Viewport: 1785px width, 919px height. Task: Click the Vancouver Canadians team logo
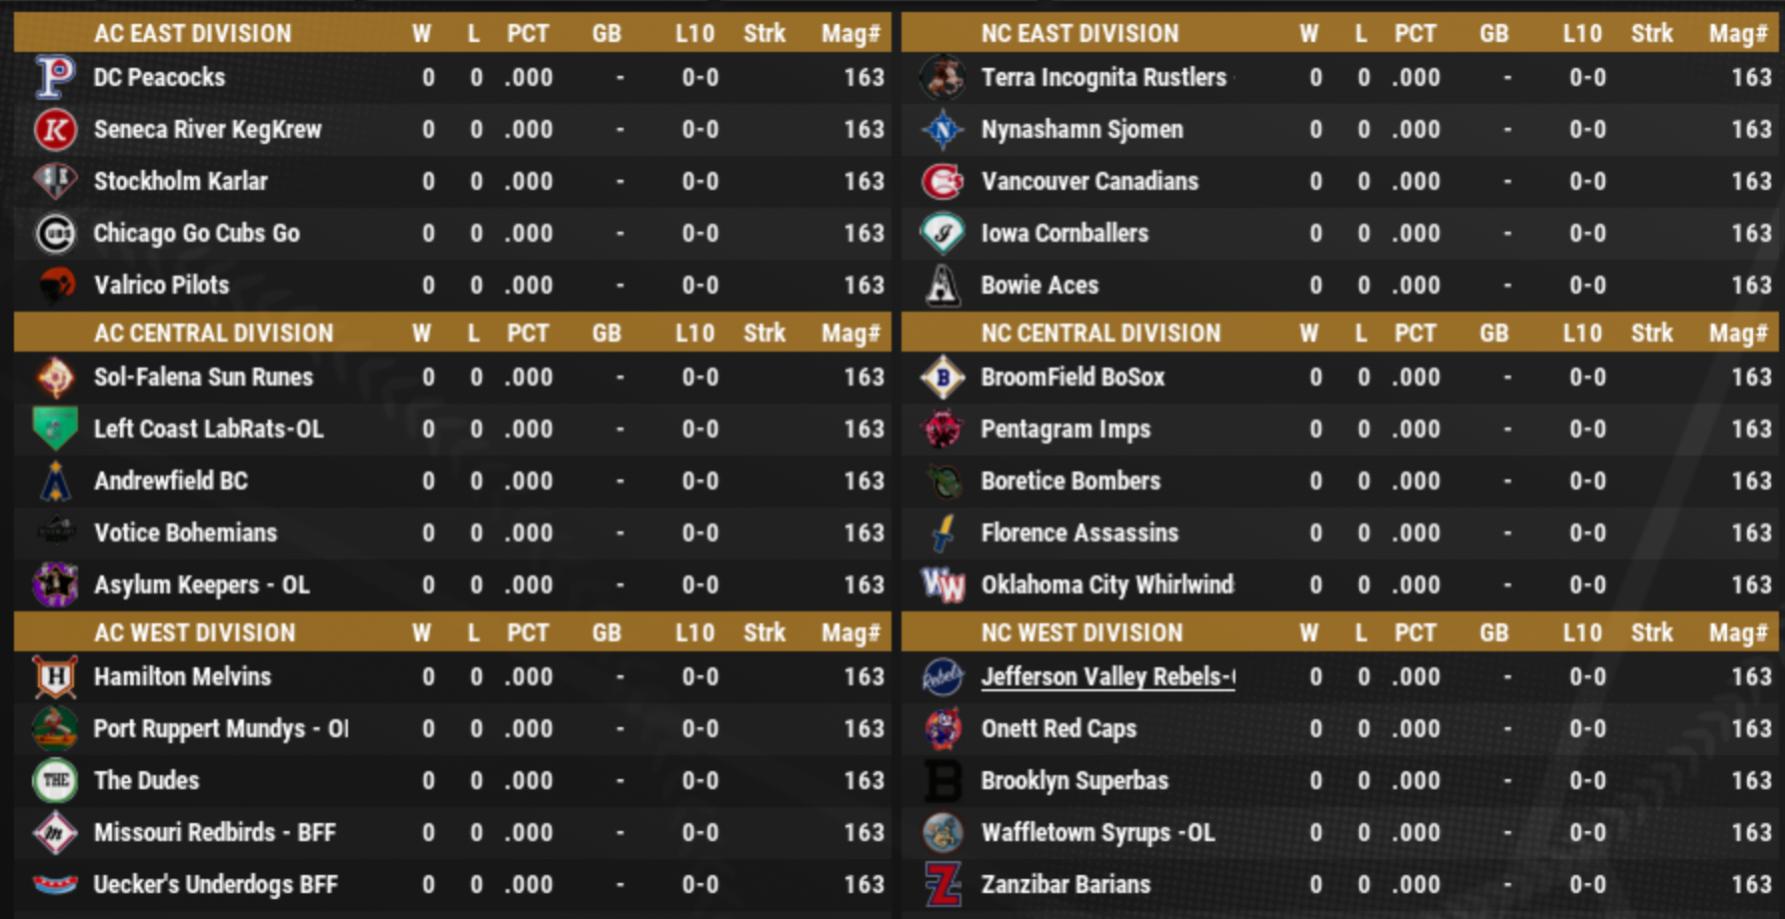point(942,182)
